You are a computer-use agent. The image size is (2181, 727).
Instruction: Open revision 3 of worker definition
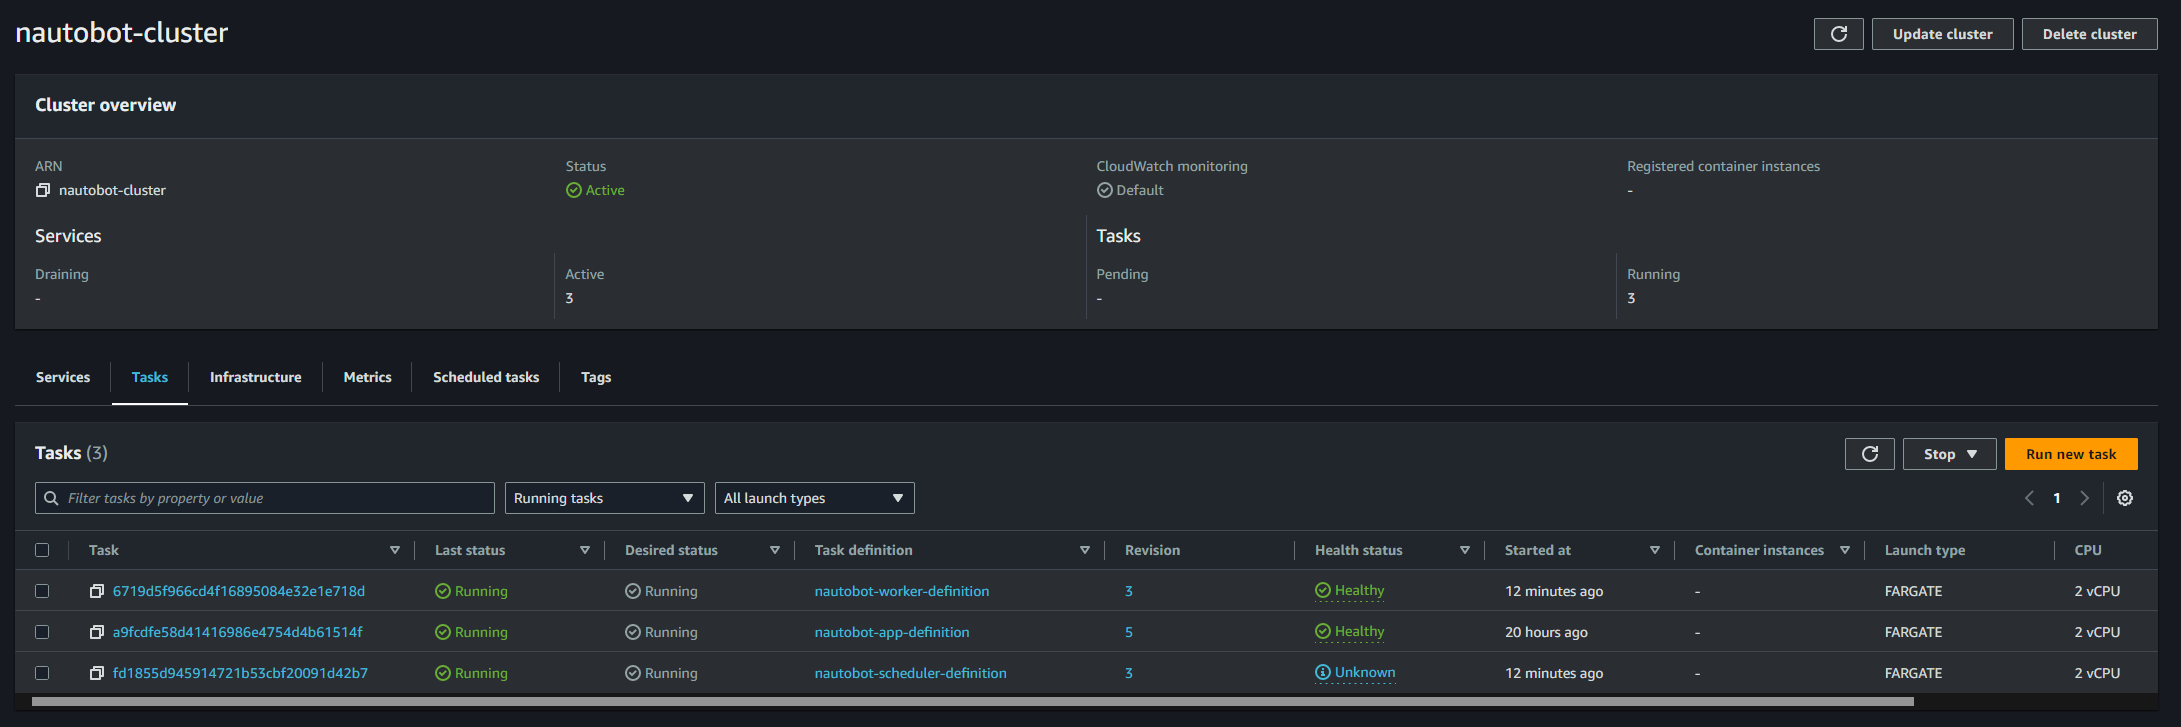1129,591
